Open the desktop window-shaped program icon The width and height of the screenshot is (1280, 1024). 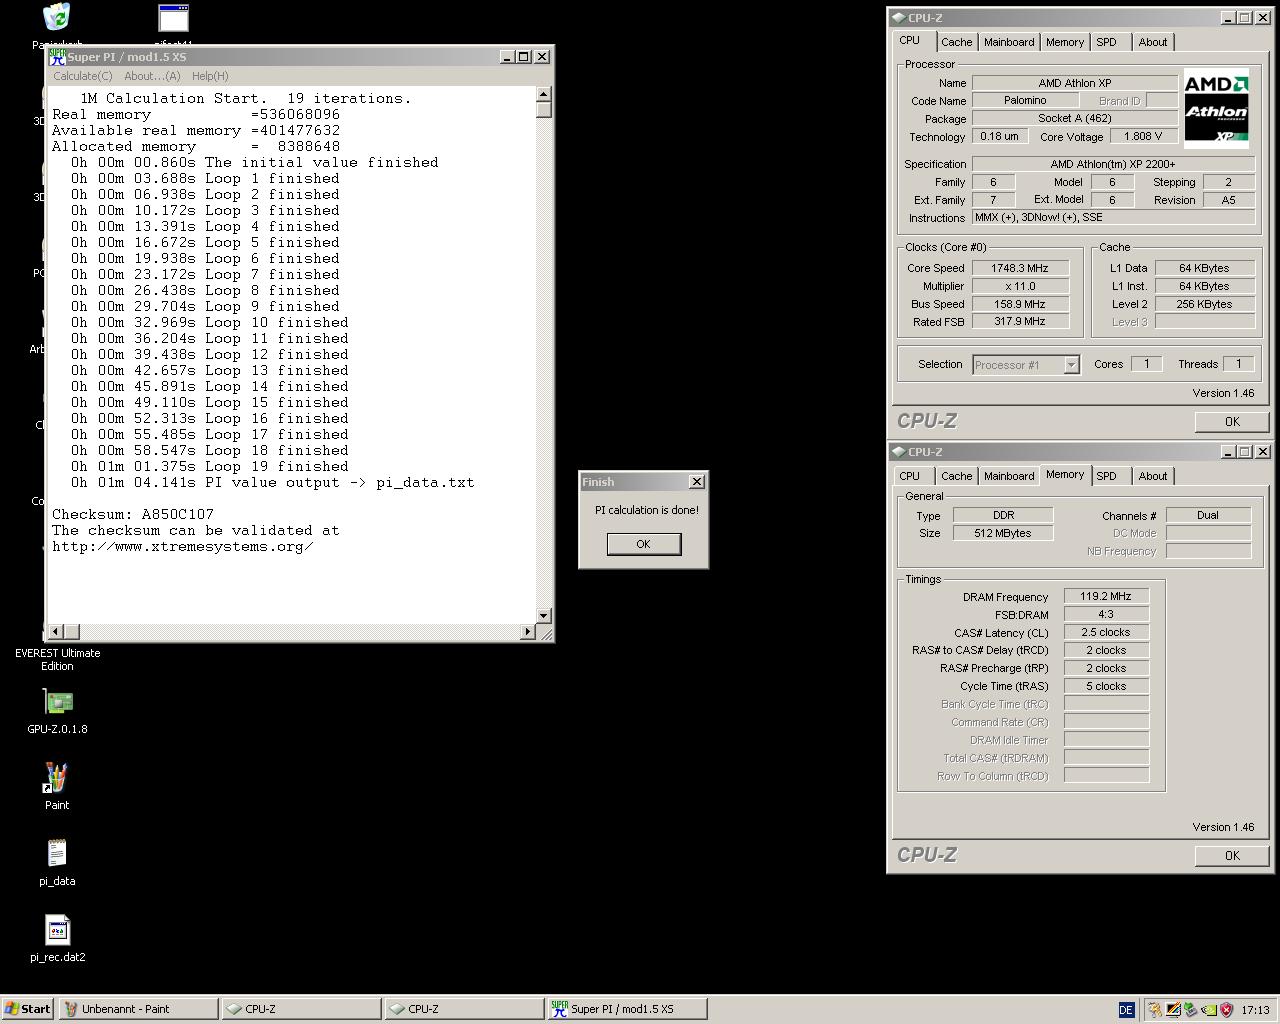(x=173, y=18)
